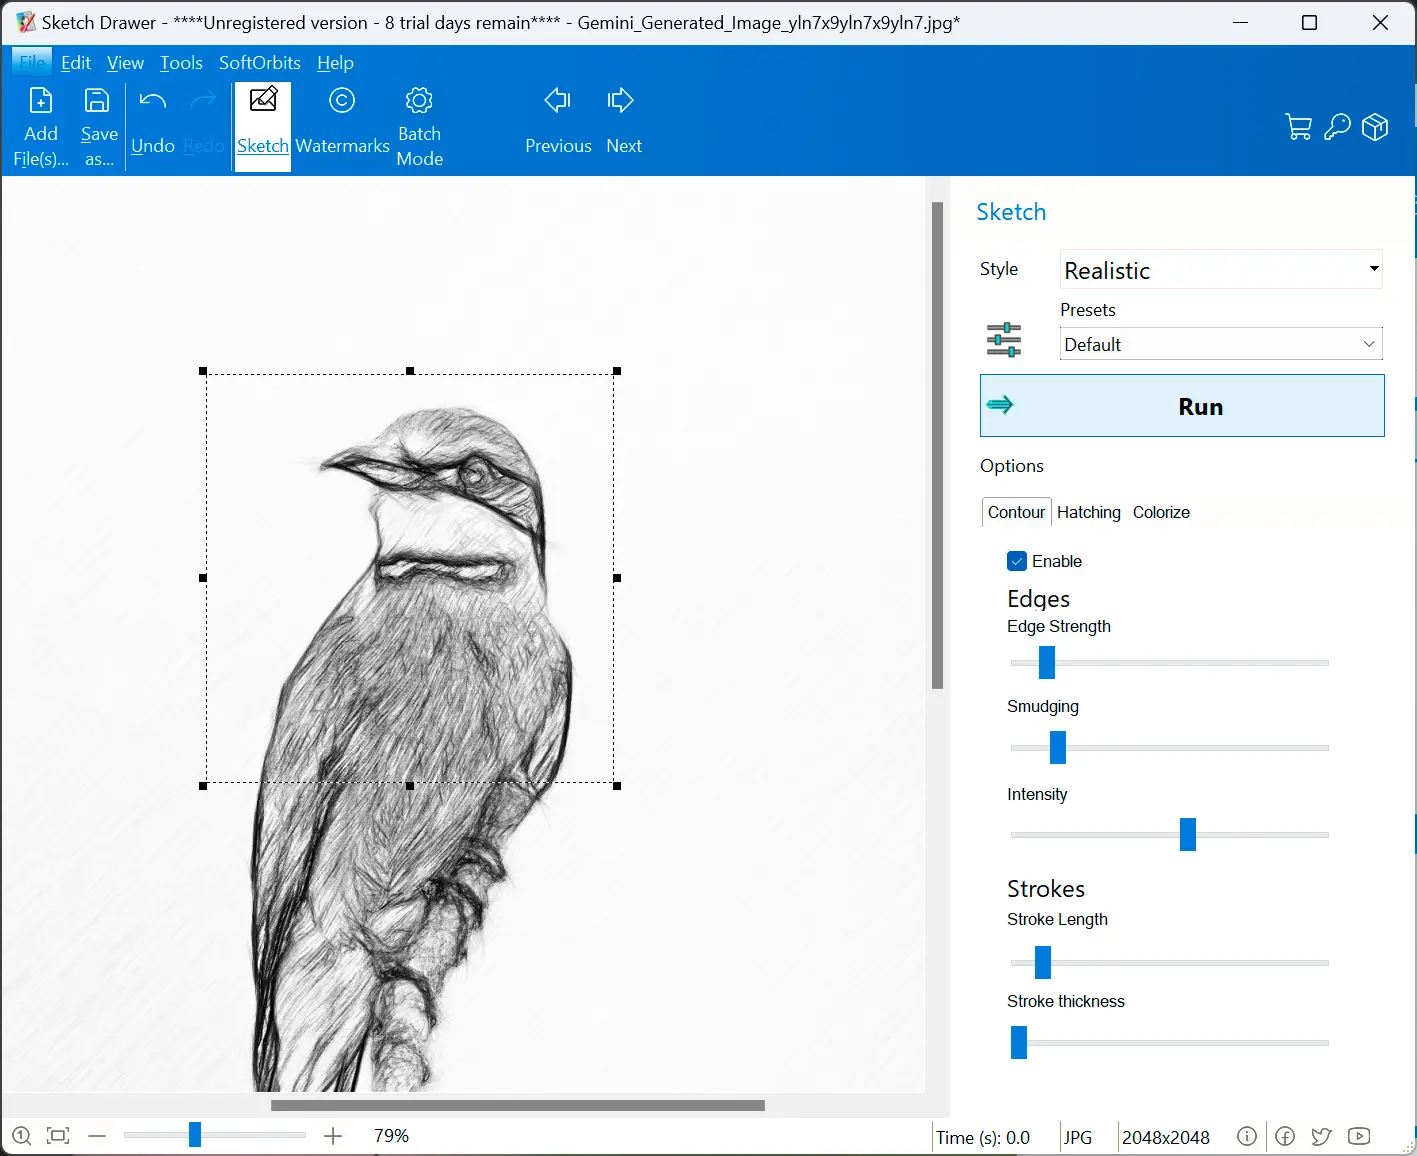Screen dimensions: 1417x1156
Task: Maximize the Sketch Drawer window
Action: 1309,22
